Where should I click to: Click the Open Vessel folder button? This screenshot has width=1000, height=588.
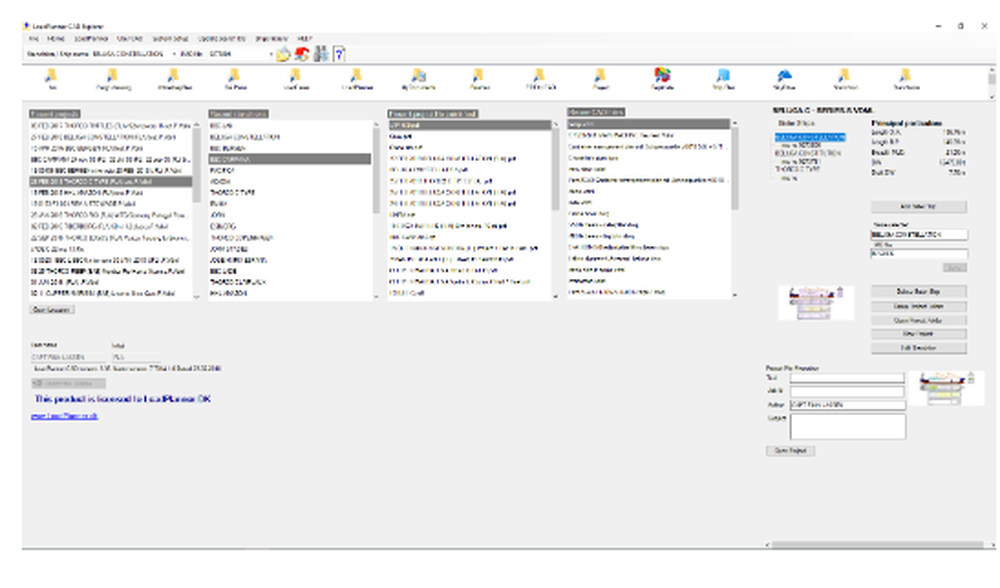coord(918,320)
